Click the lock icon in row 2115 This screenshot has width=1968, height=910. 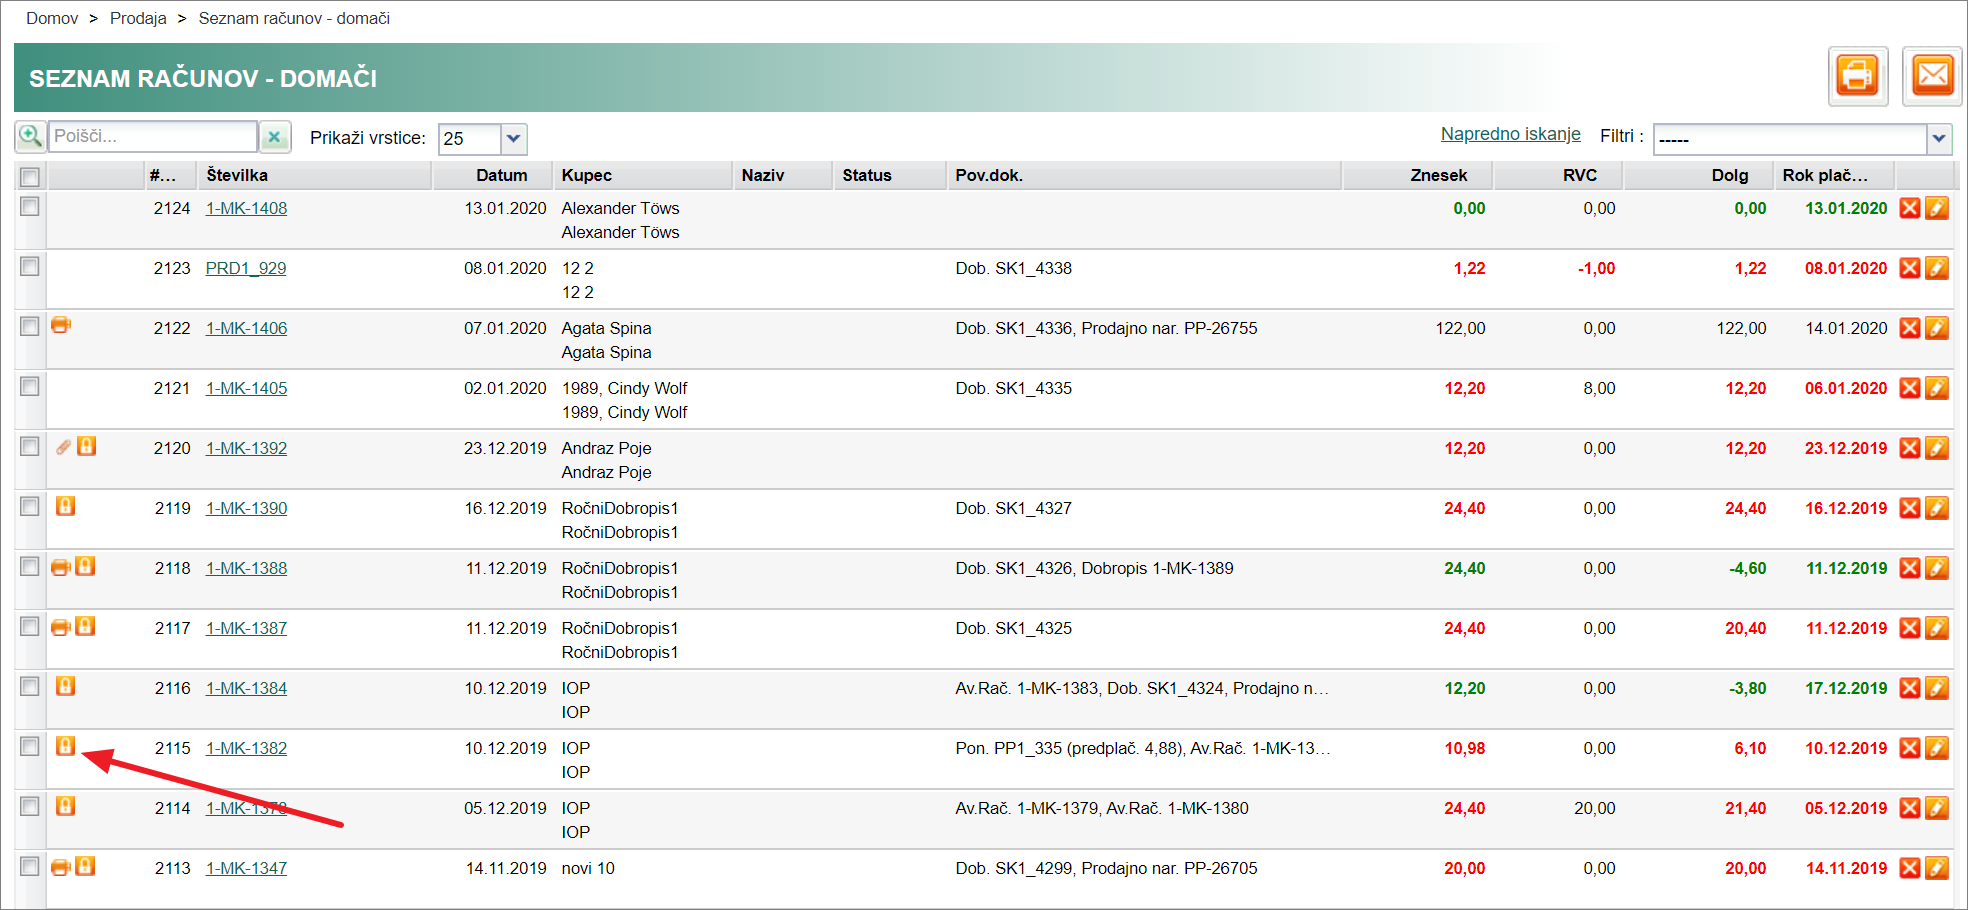coord(65,746)
